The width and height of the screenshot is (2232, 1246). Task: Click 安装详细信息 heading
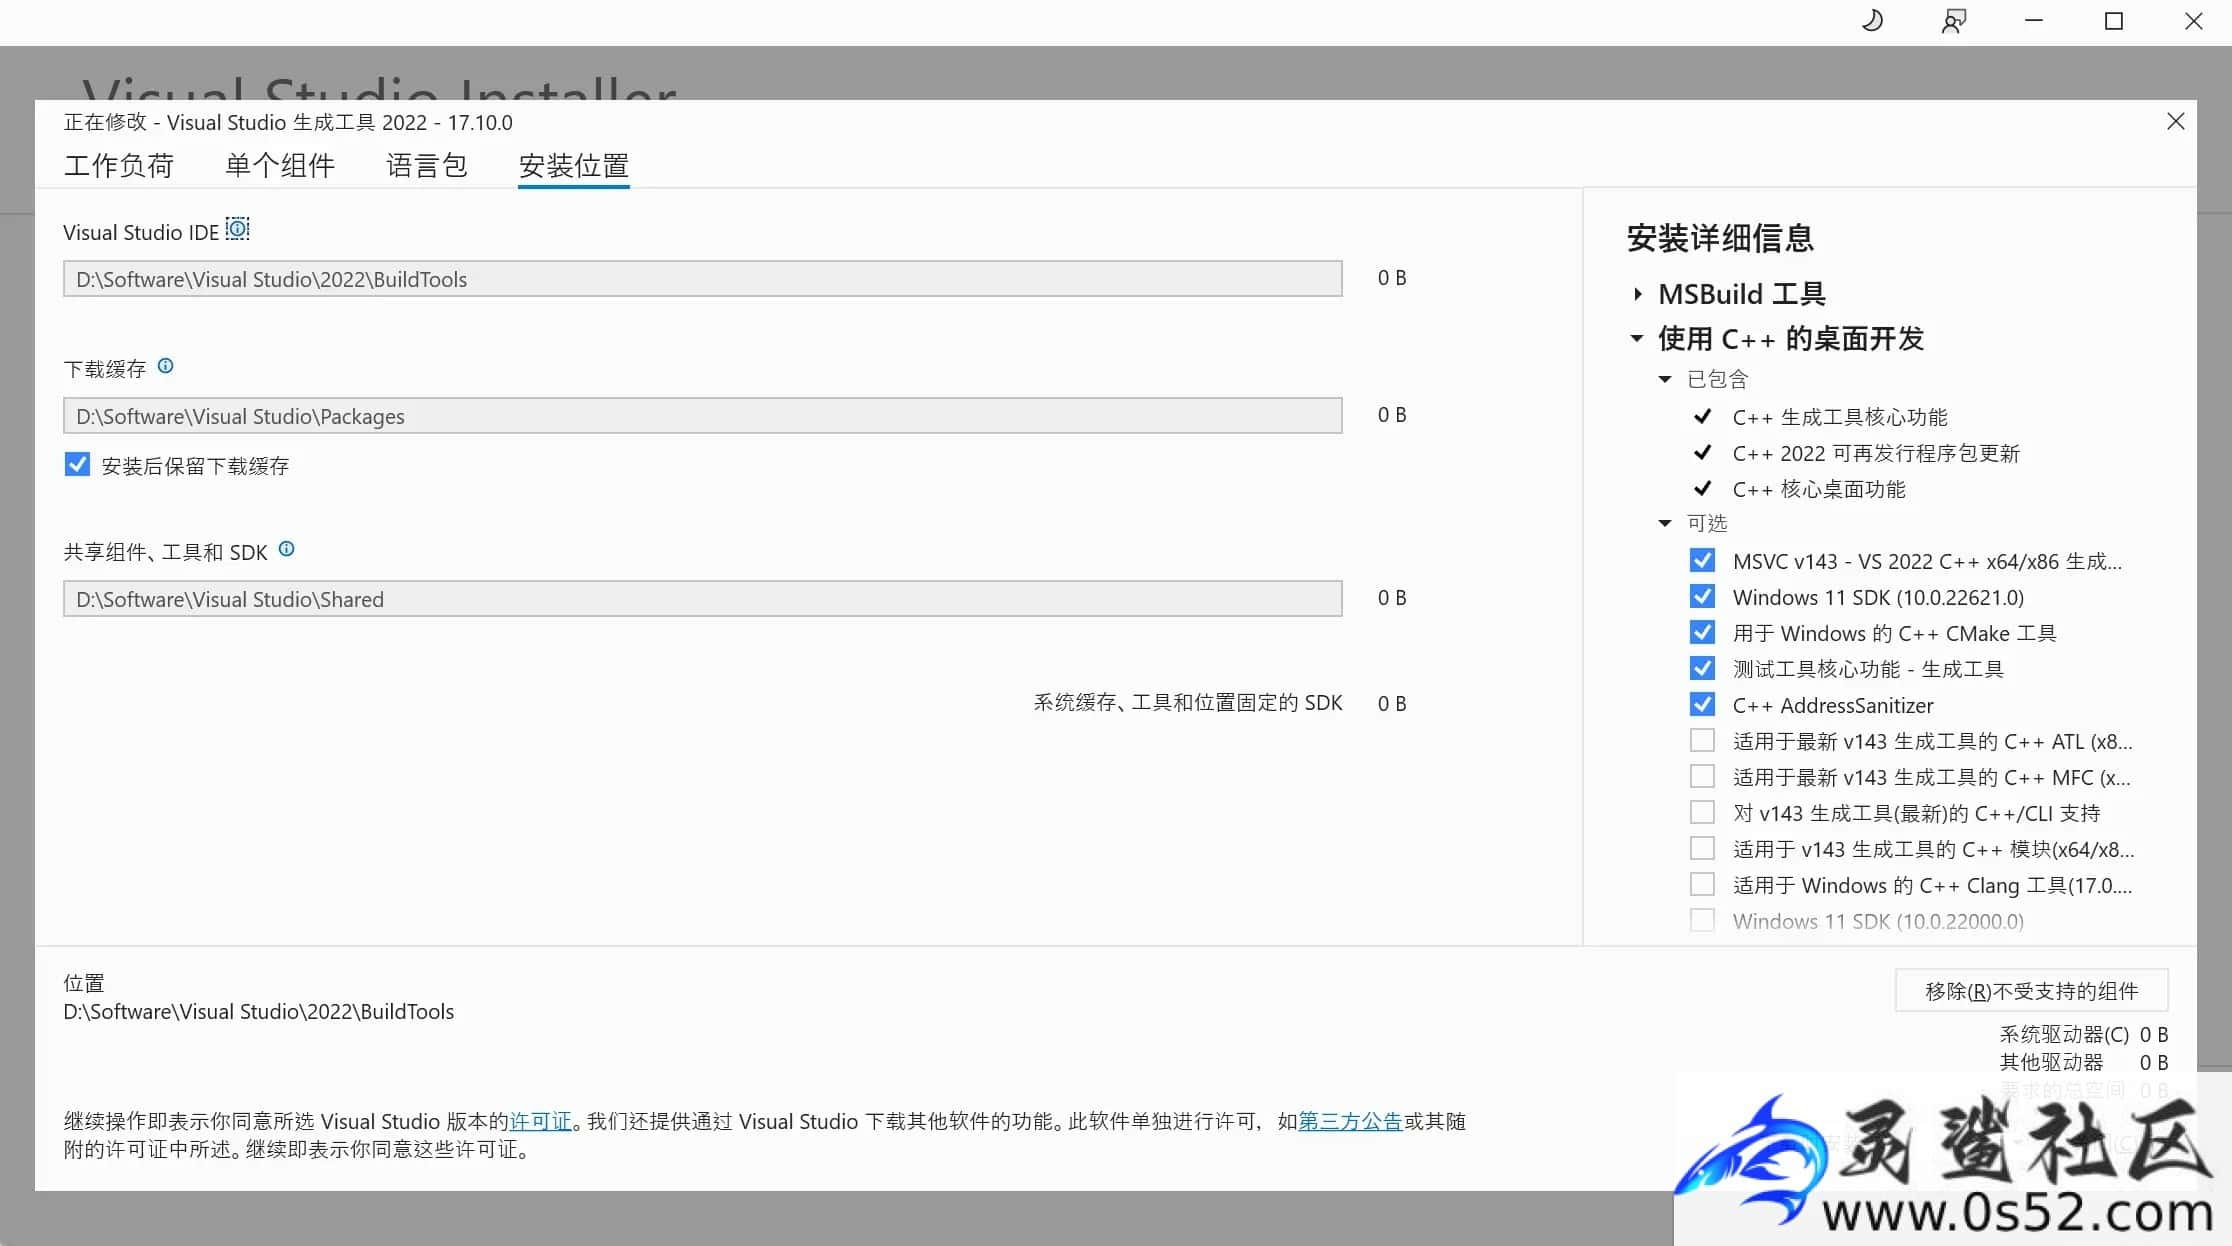pos(1720,238)
